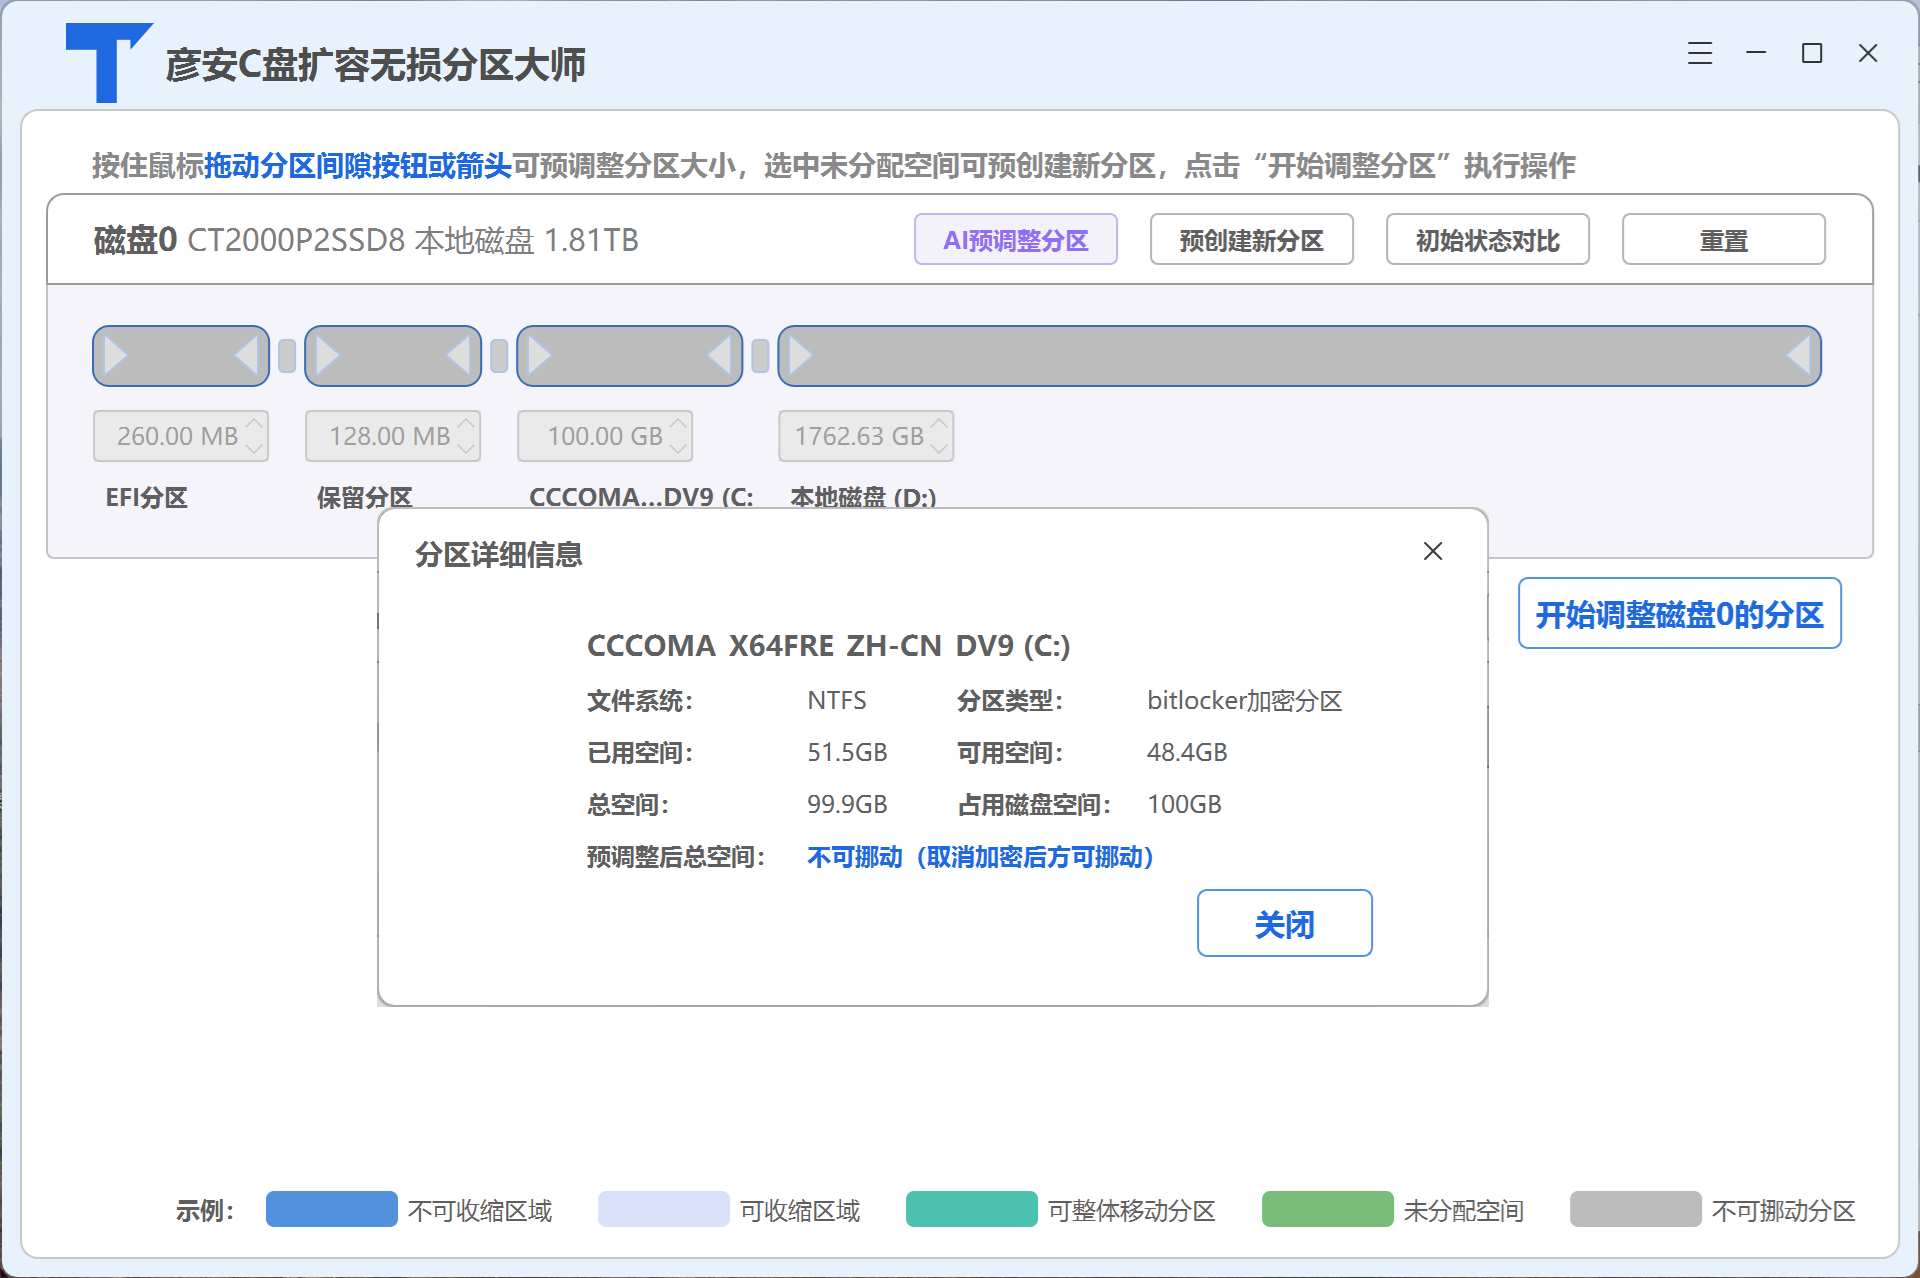Decrease the 100.00 GB size with down arrow
This screenshot has height=1278, width=1920.
coord(678,448)
